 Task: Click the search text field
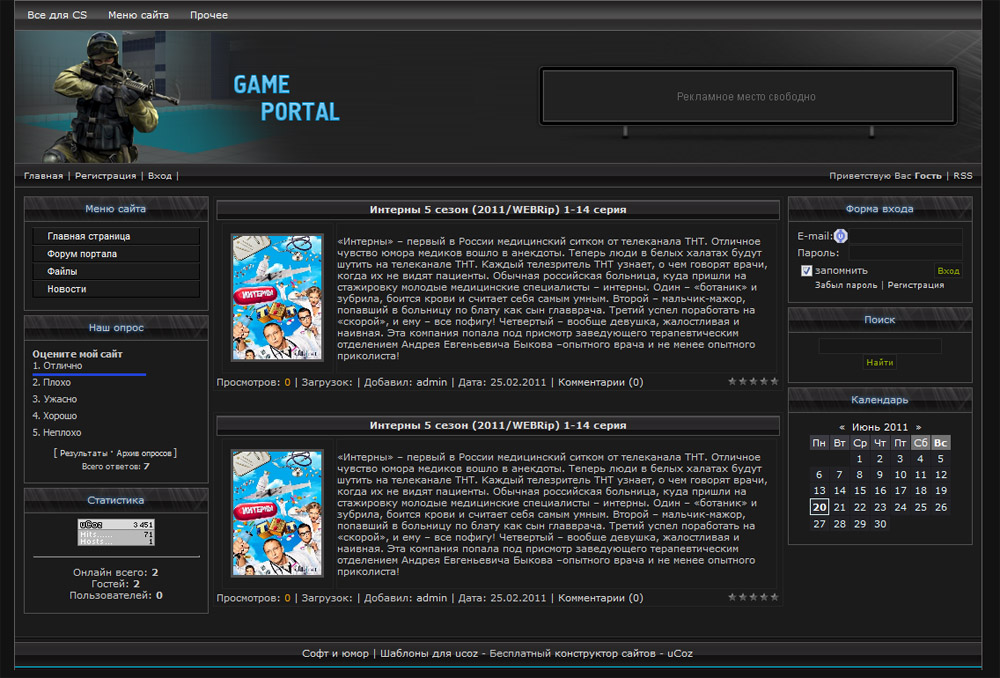[880, 346]
